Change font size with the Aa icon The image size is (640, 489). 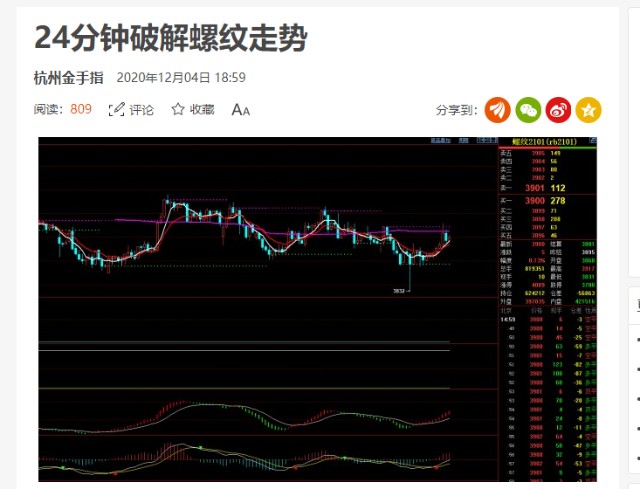pyautogui.click(x=241, y=109)
